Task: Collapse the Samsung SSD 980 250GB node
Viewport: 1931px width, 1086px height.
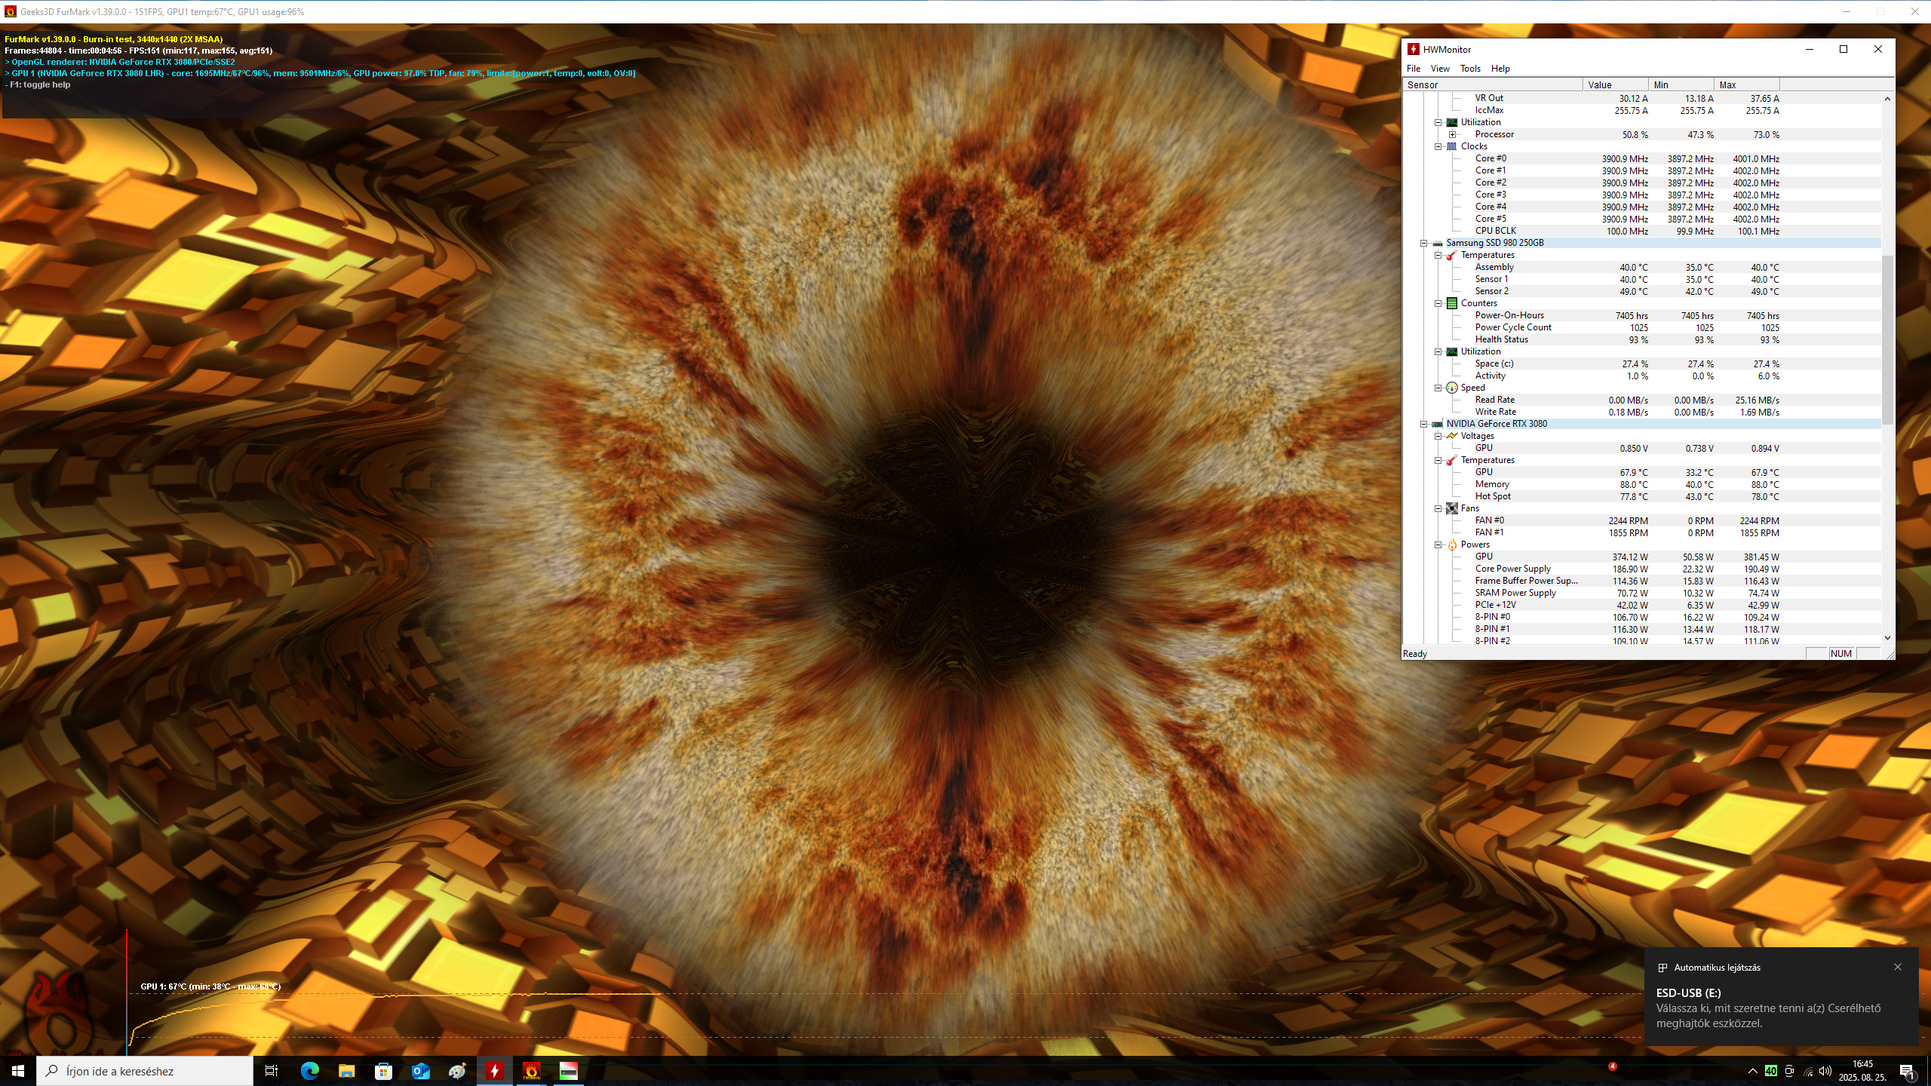Action: coord(1424,243)
